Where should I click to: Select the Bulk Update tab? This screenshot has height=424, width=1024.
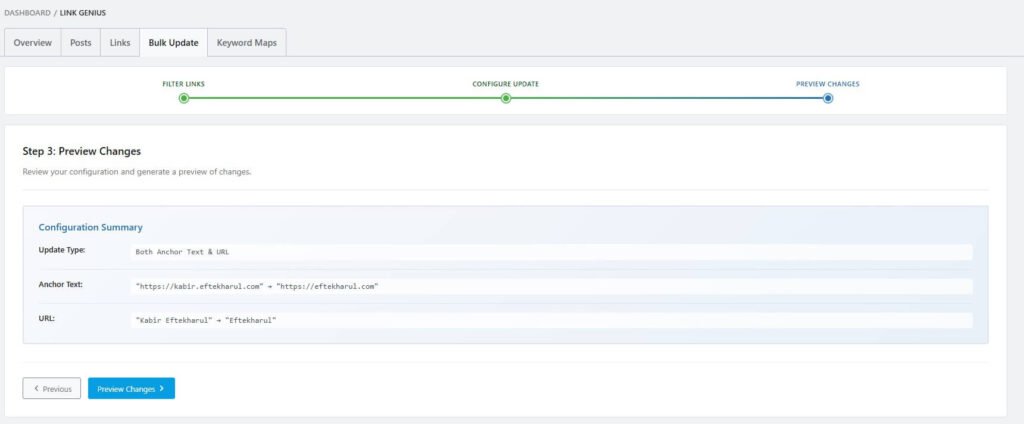click(x=174, y=42)
